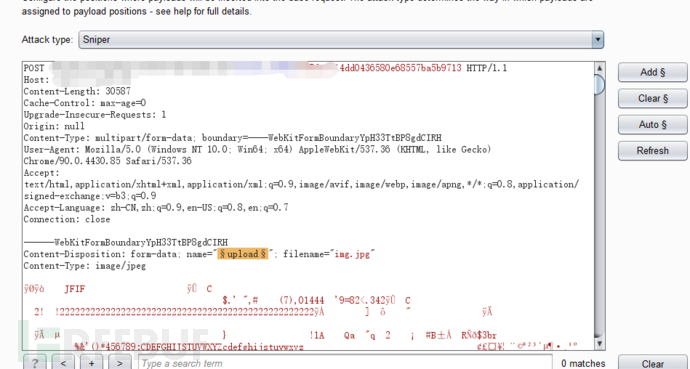Focus the 'Type a search term' field
The height and width of the screenshot is (369, 690).
[x=345, y=363]
